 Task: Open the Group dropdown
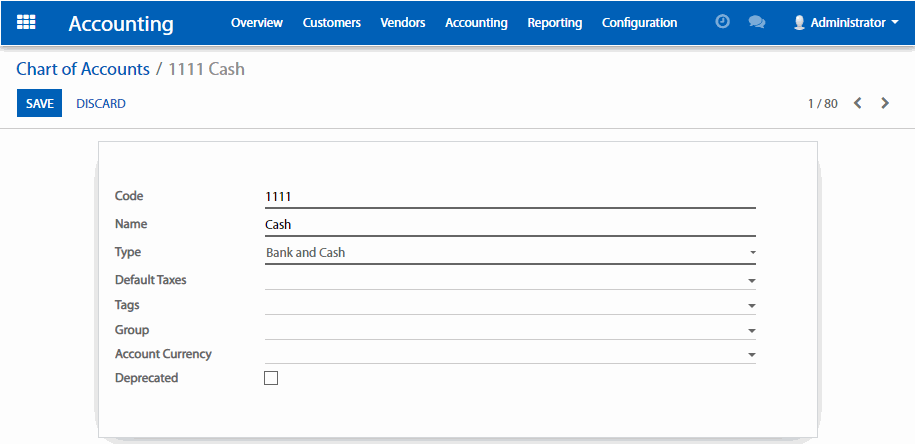coord(752,330)
